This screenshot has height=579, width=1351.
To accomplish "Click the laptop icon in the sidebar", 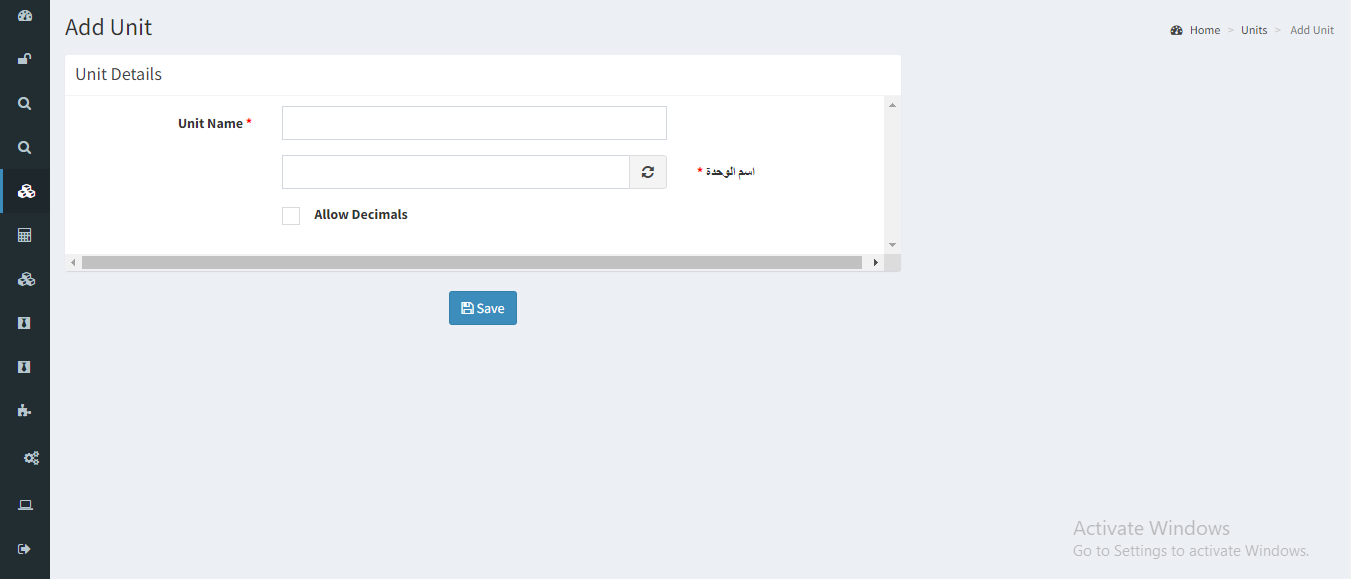I will point(25,505).
